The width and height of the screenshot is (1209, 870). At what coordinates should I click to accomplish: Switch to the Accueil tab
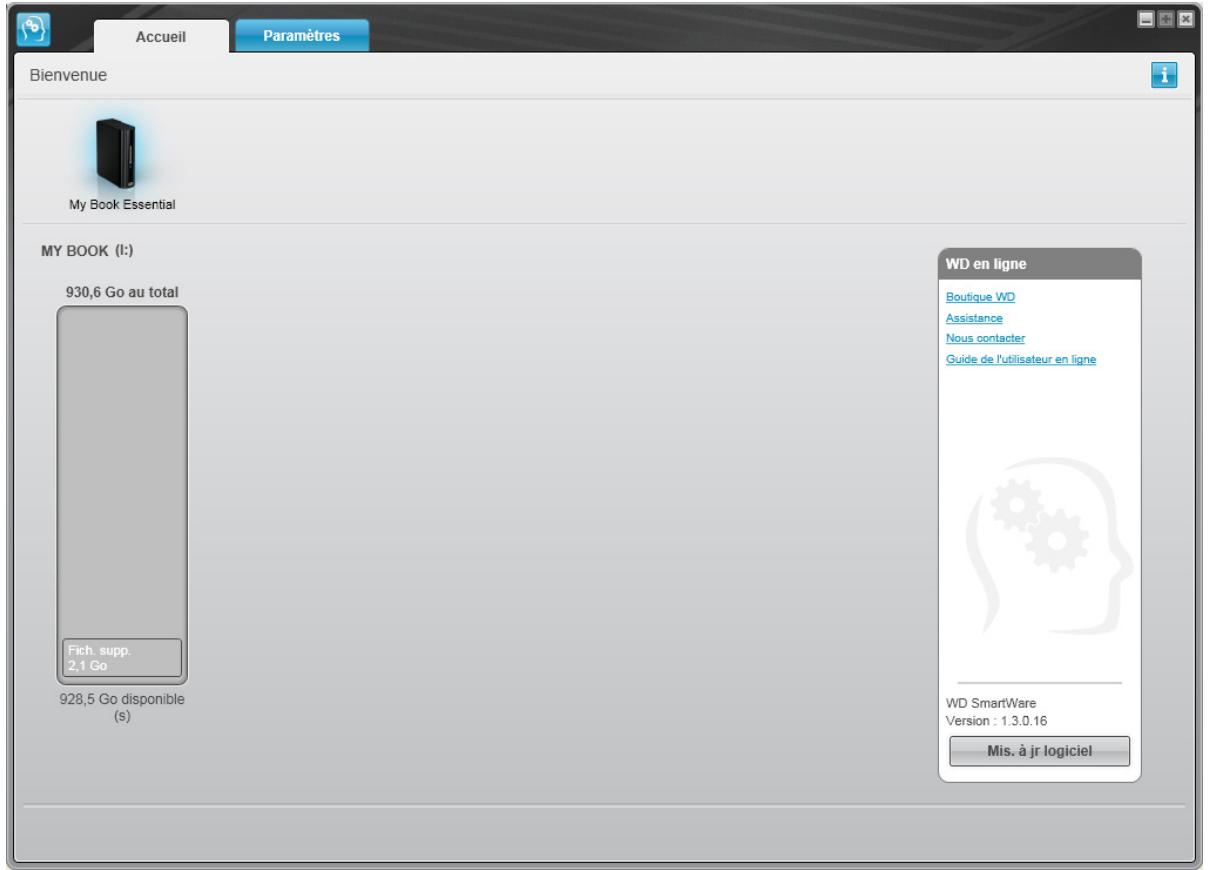click(x=160, y=37)
